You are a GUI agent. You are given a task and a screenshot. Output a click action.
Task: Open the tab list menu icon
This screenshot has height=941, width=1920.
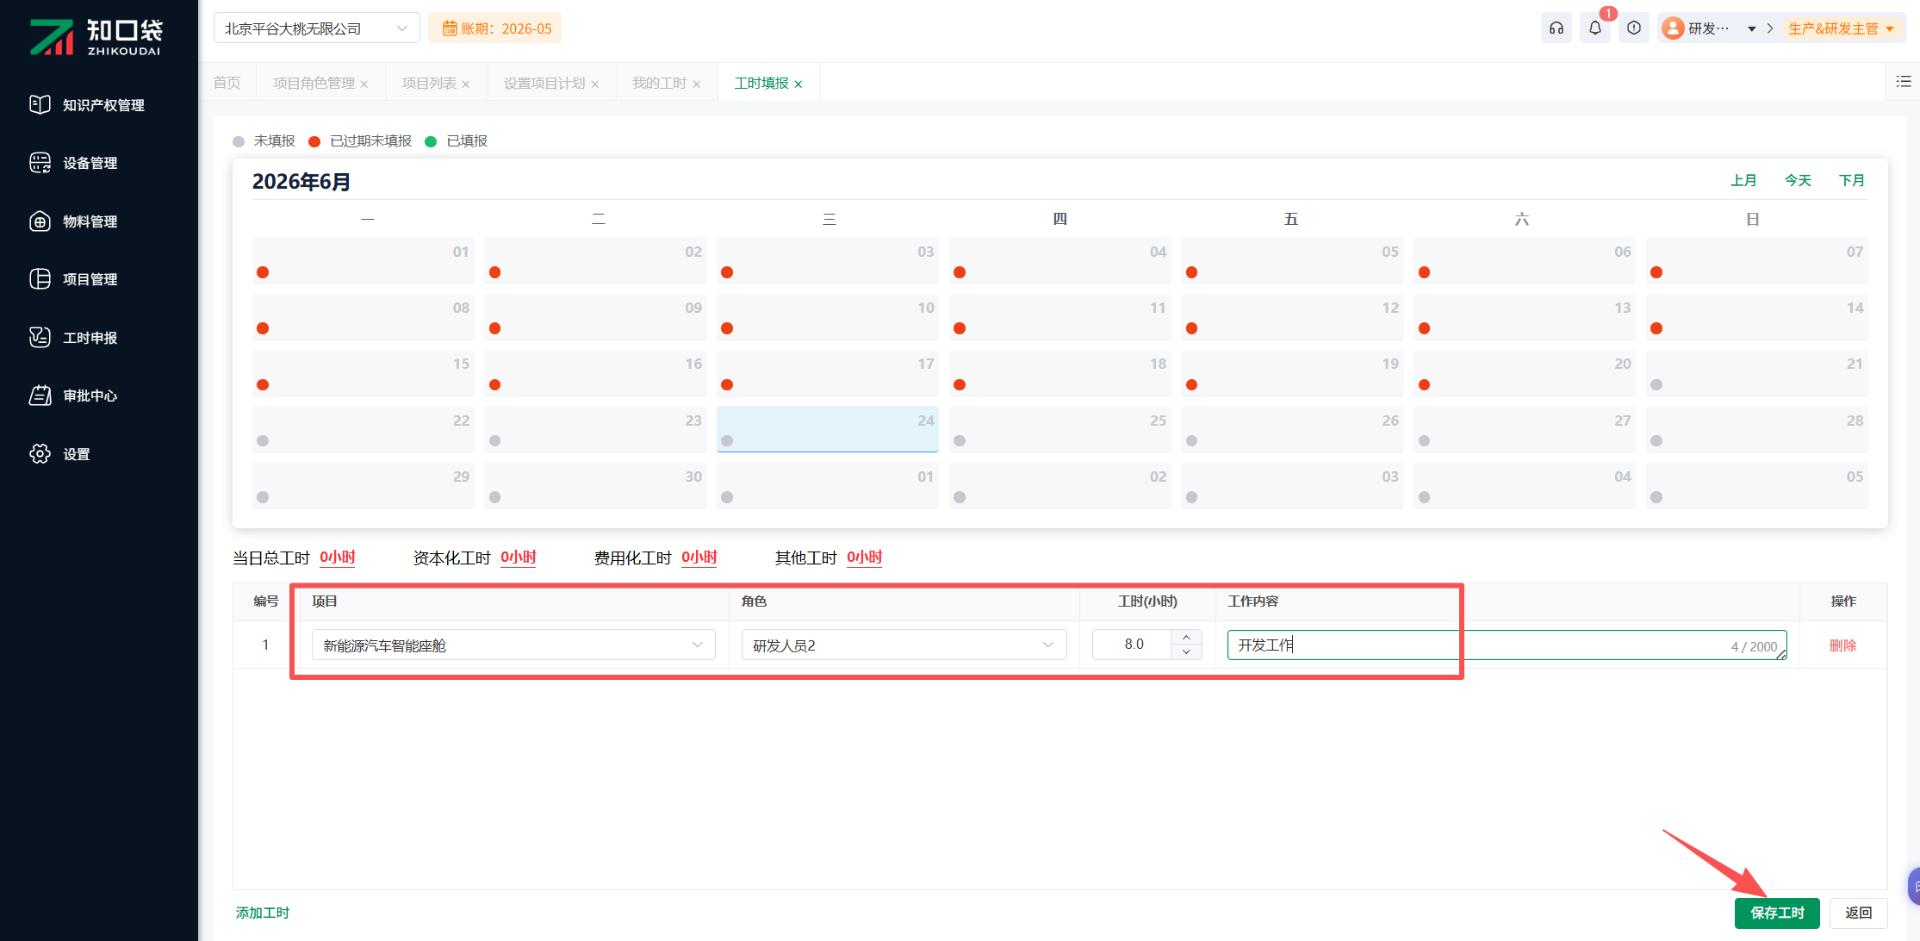(1903, 82)
